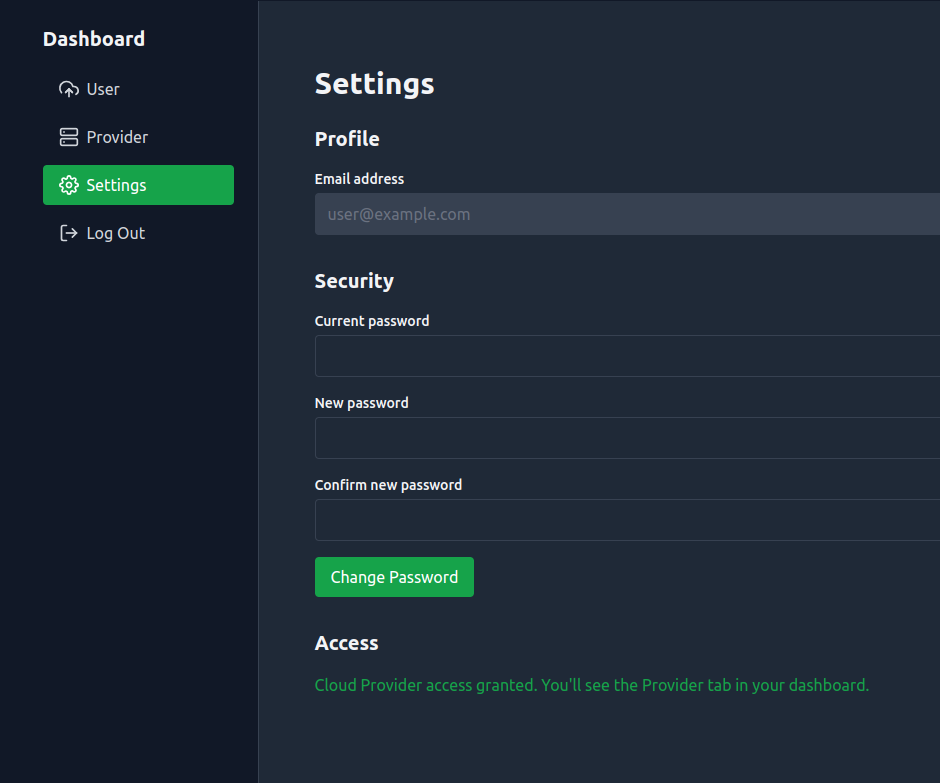The height and width of the screenshot is (783, 940).
Task: Focus the Email address field
Action: (627, 214)
